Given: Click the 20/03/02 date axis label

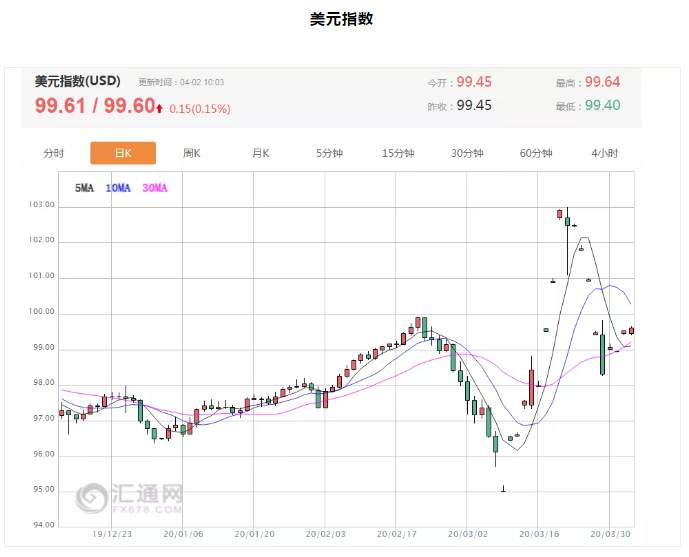Looking at the screenshot, I should [x=468, y=534].
